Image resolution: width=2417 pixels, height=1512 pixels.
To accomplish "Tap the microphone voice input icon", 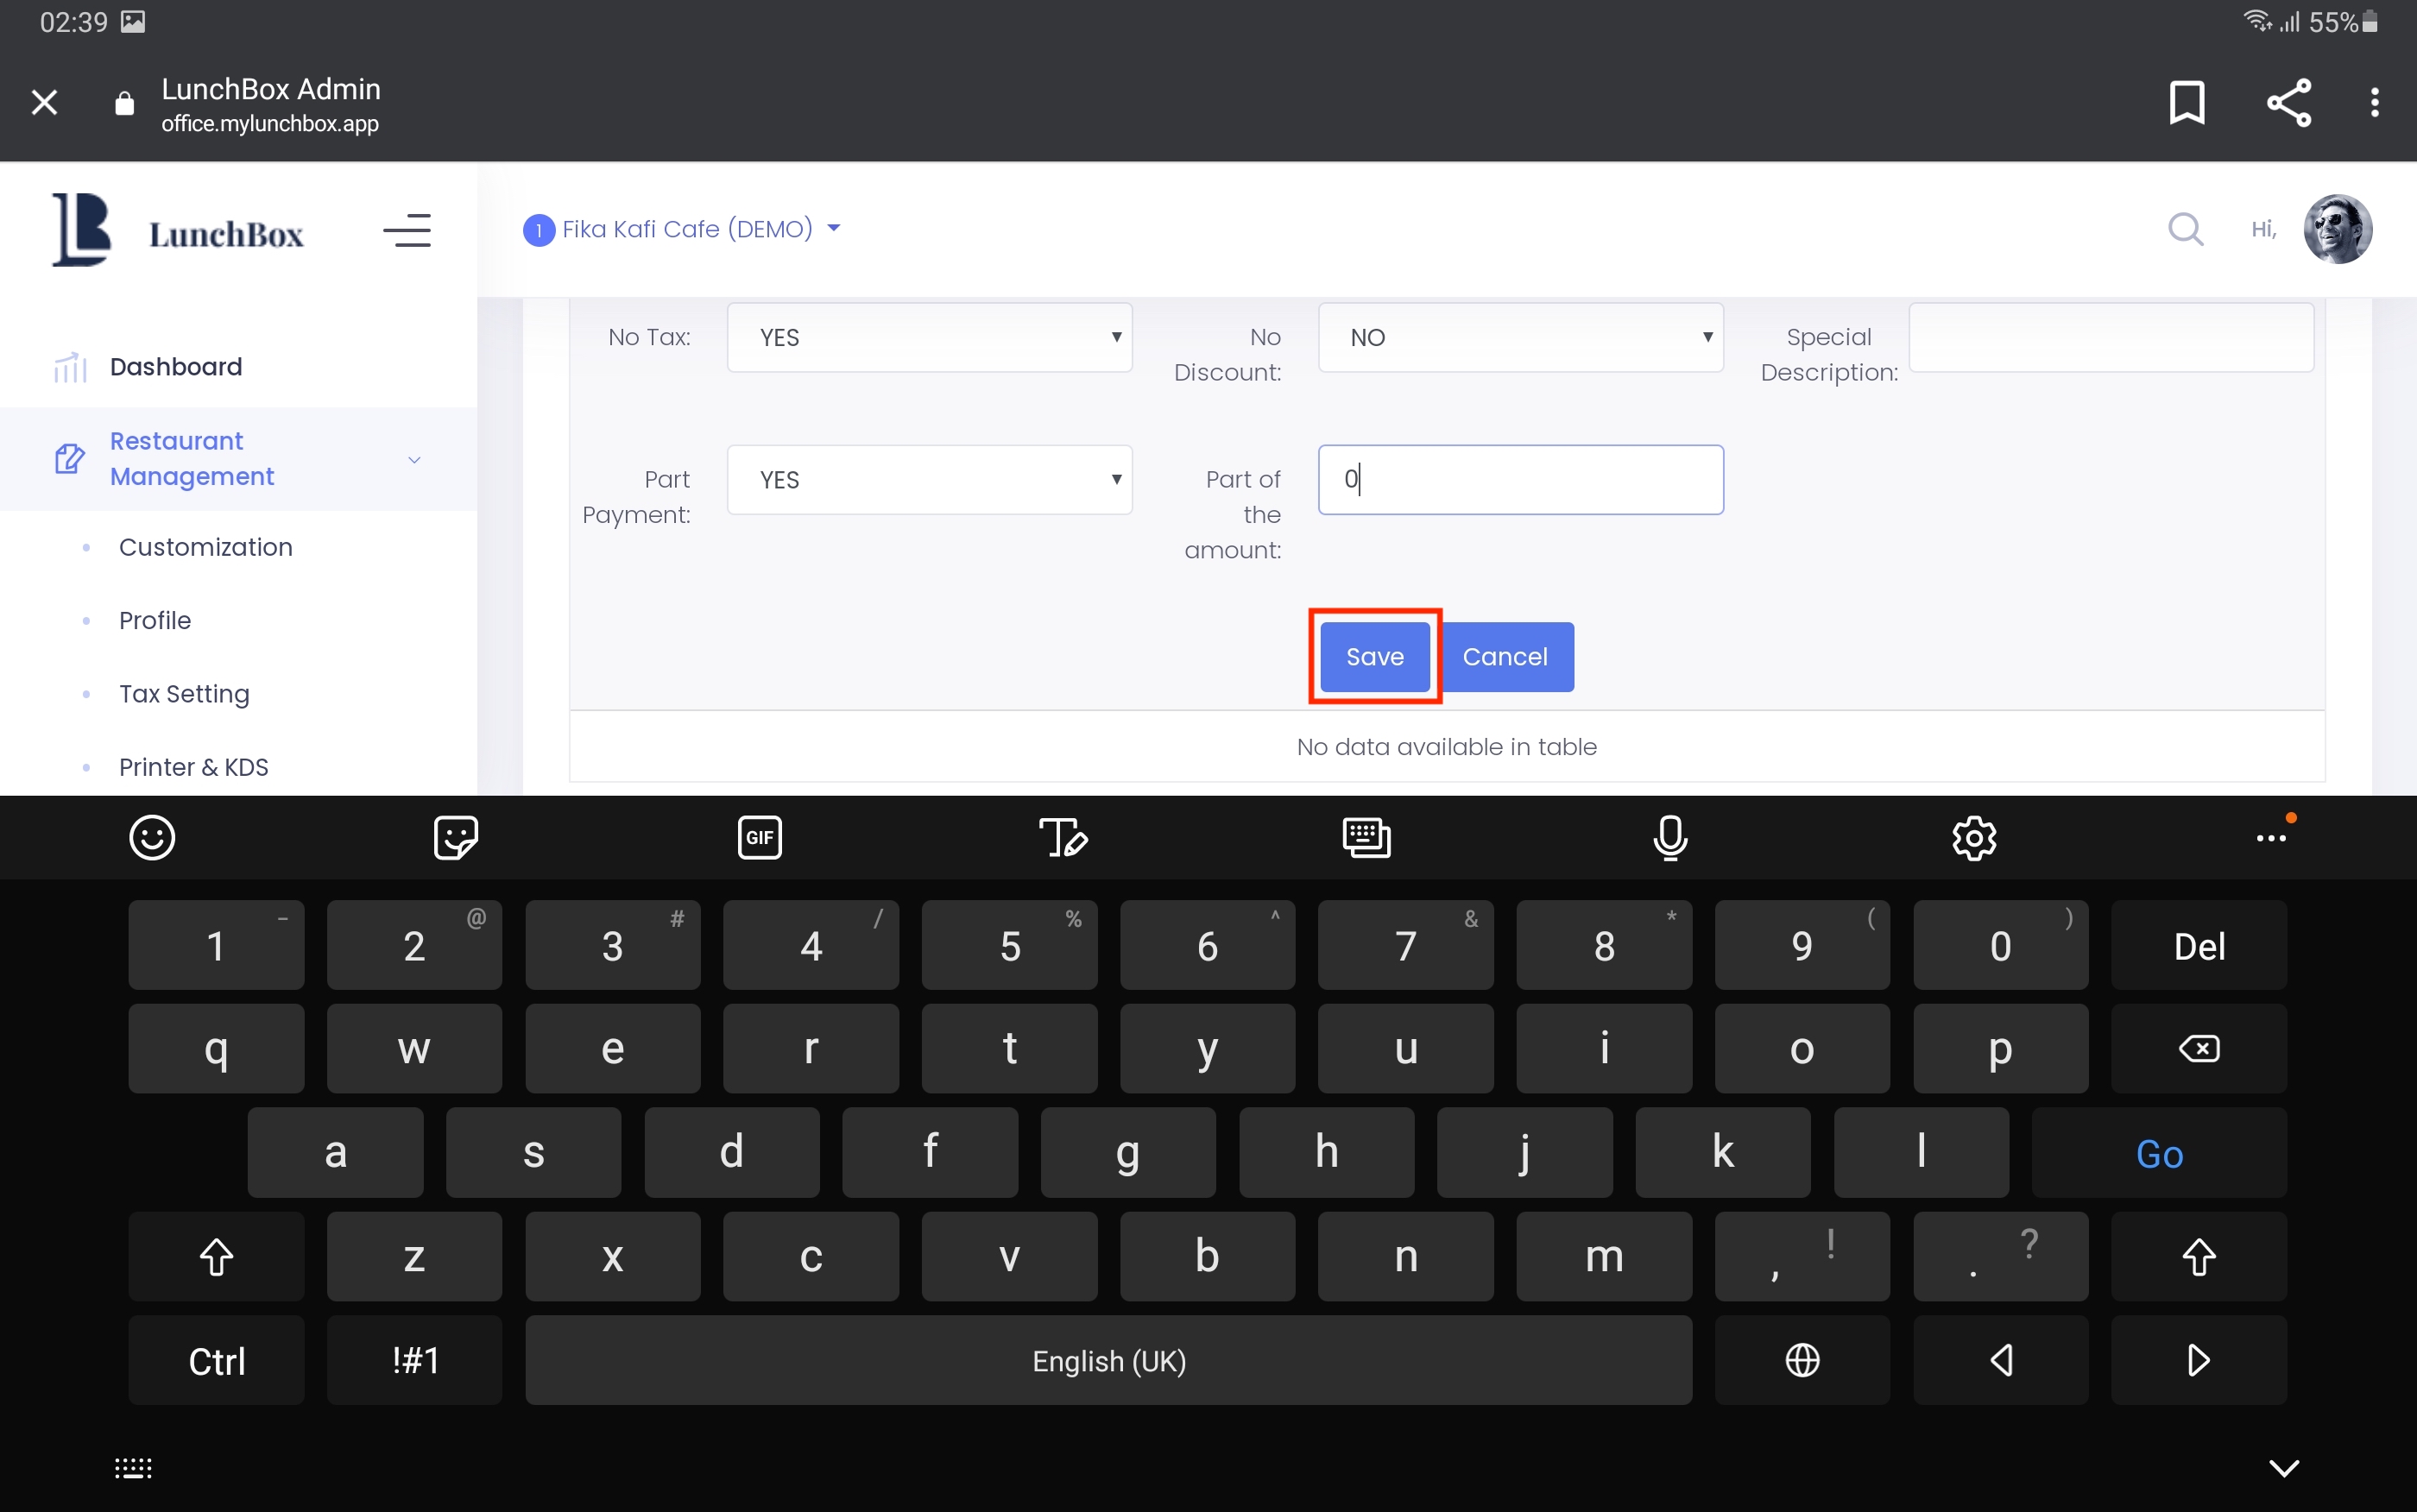I will (1670, 838).
